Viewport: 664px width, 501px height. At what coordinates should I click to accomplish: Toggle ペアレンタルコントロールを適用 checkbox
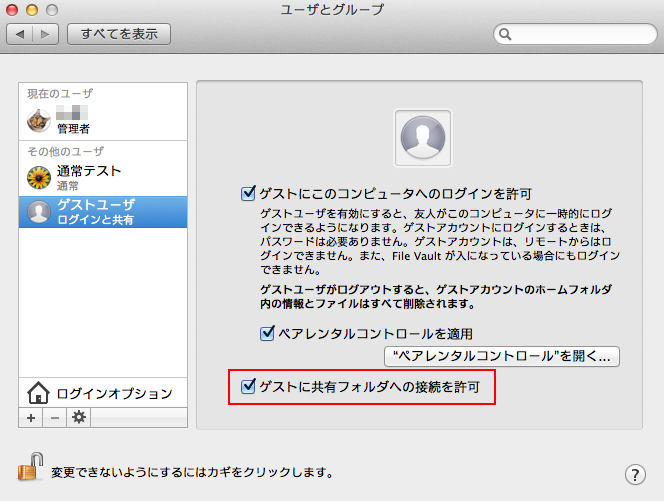pyautogui.click(x=267, y=333)
